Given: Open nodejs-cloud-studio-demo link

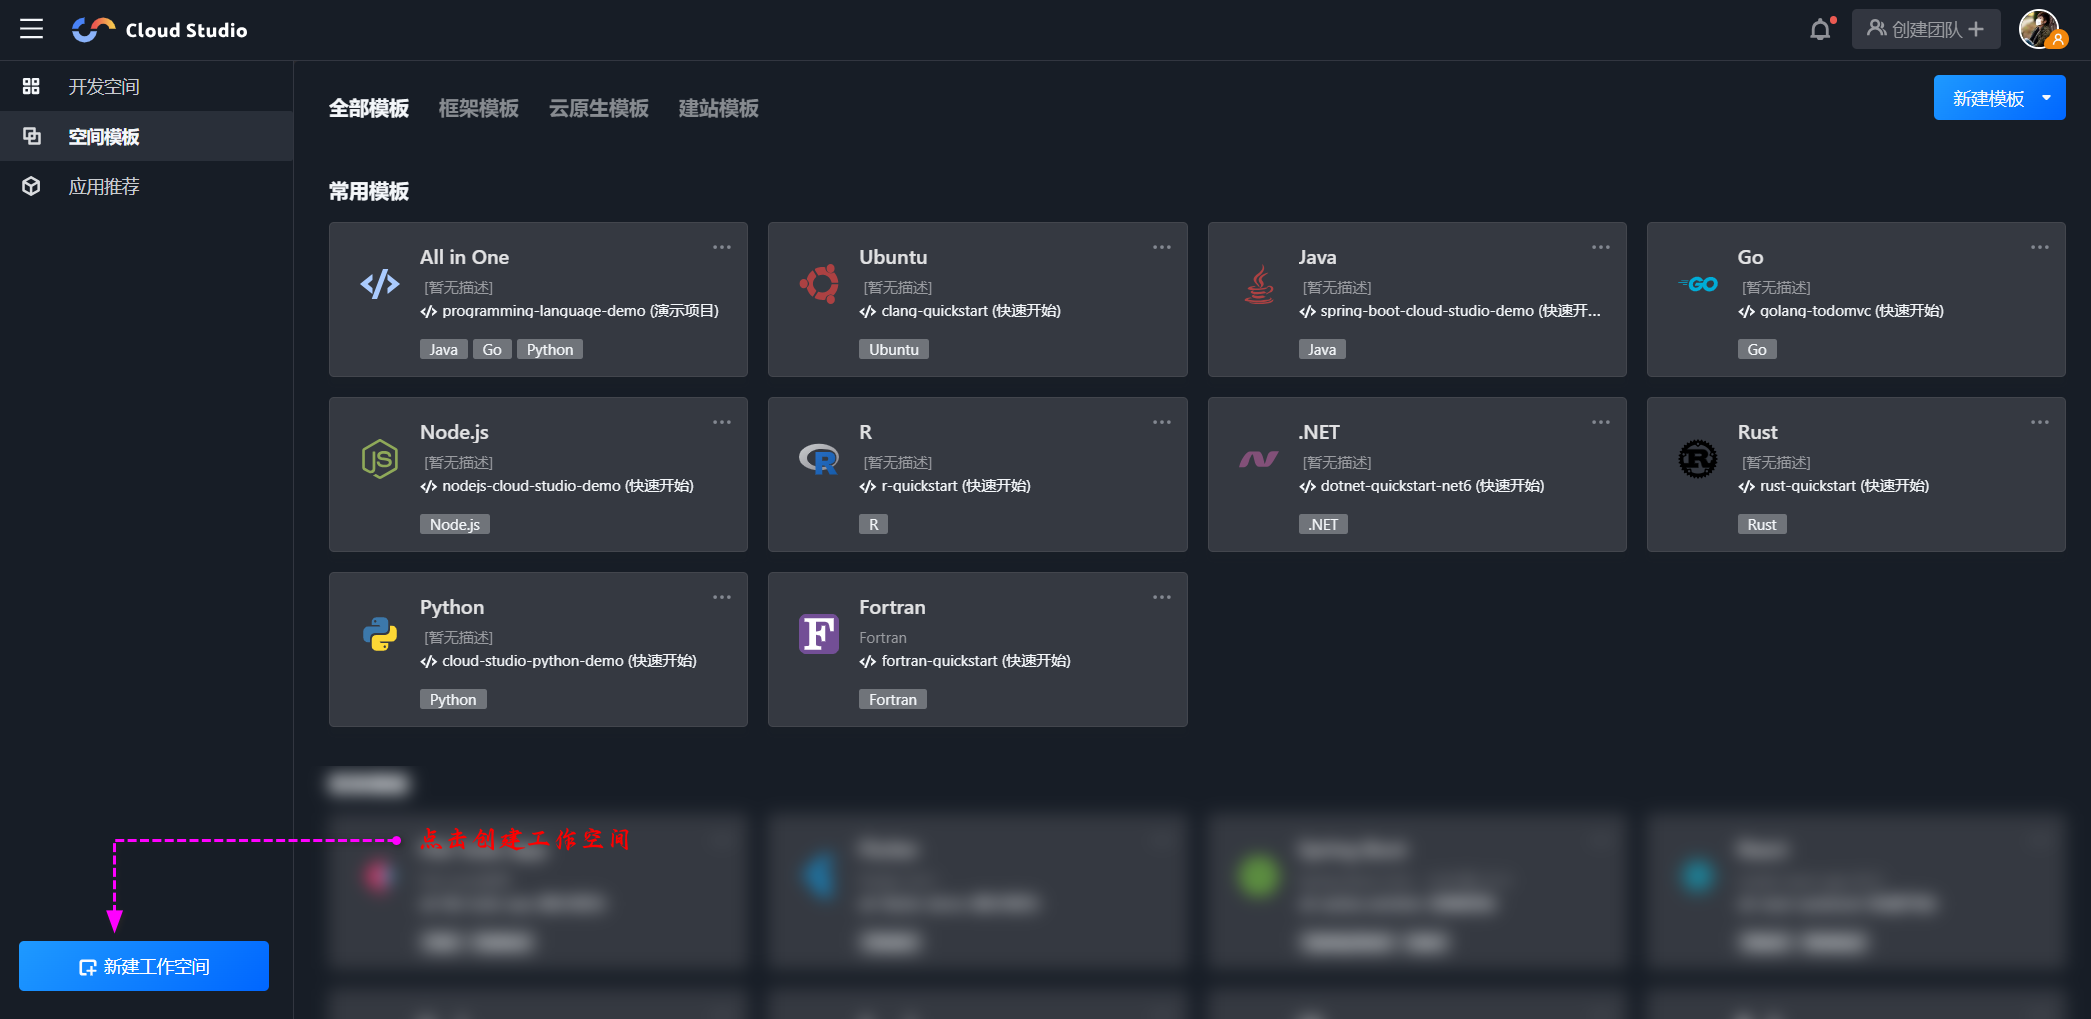Looking at the screenshot, I should [557, 486].
